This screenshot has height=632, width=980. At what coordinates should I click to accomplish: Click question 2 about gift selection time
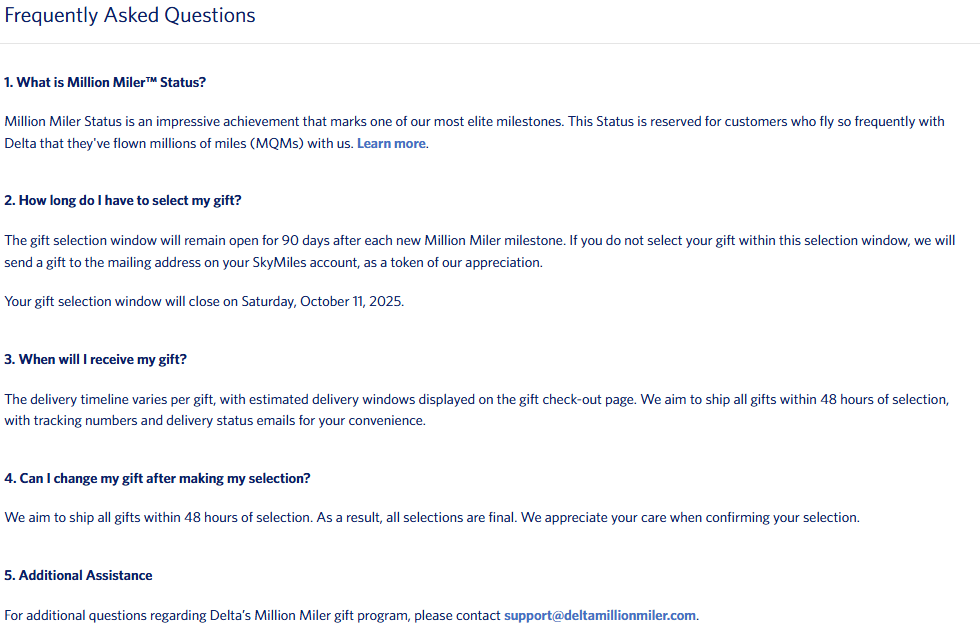click(x=123, y=200)
